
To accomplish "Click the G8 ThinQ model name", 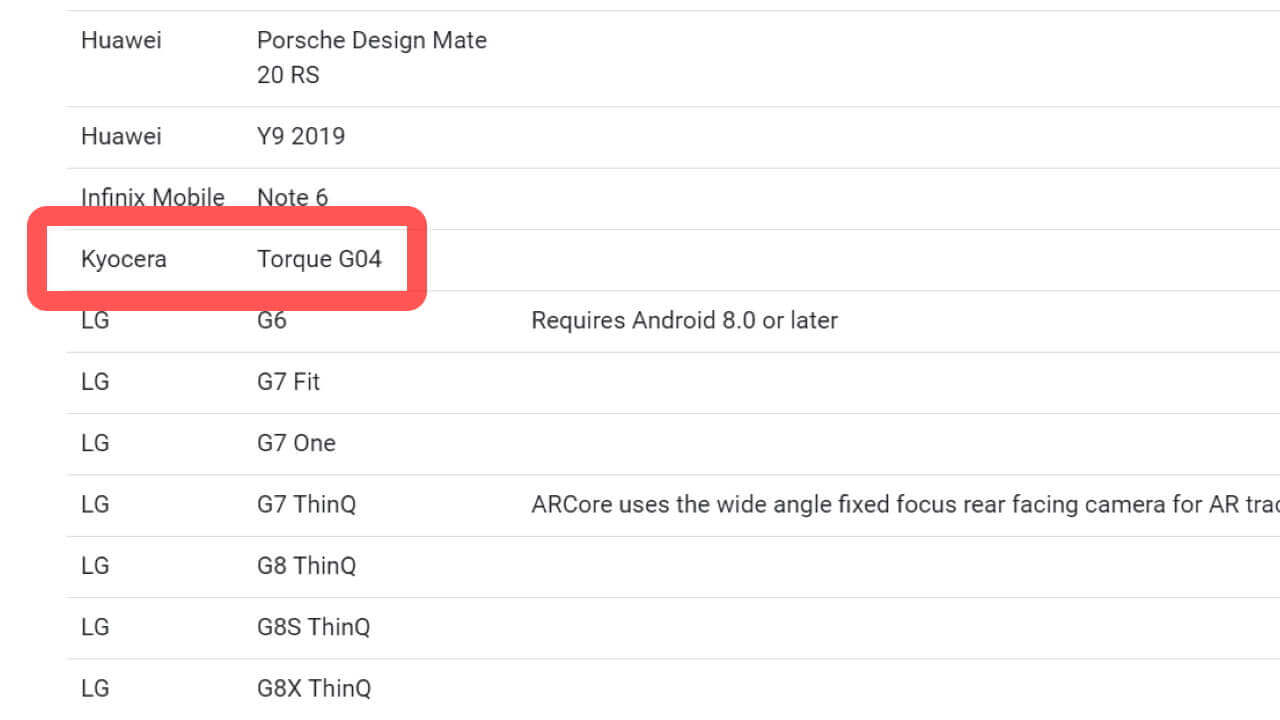I will (306, 565).
